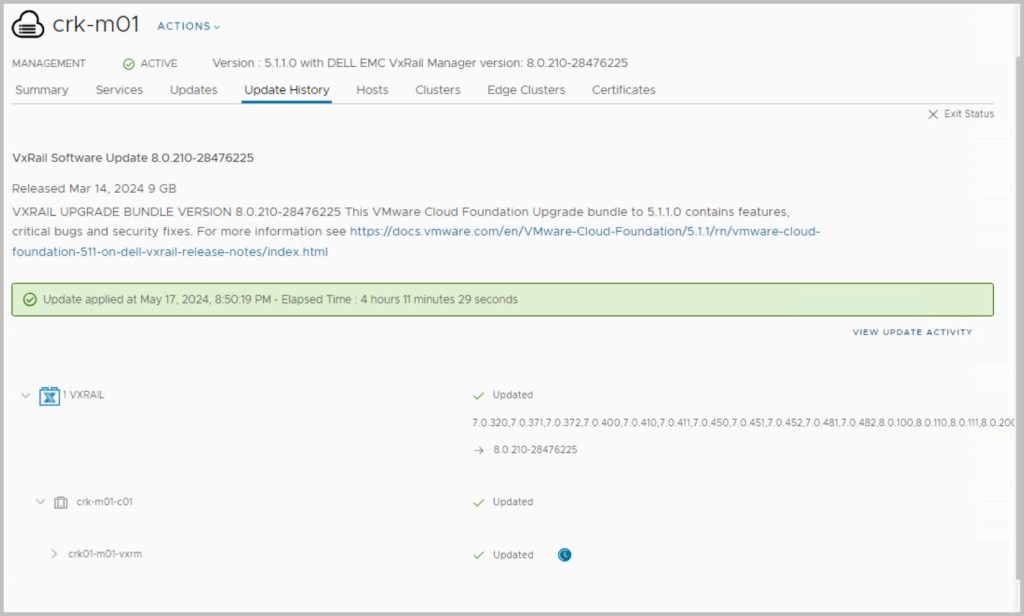Image resolution: width=1024 pixels, height=616 pixels.
Task: Open the VMware Cloud Foundation release notes link
Action: tap(415, 241)
